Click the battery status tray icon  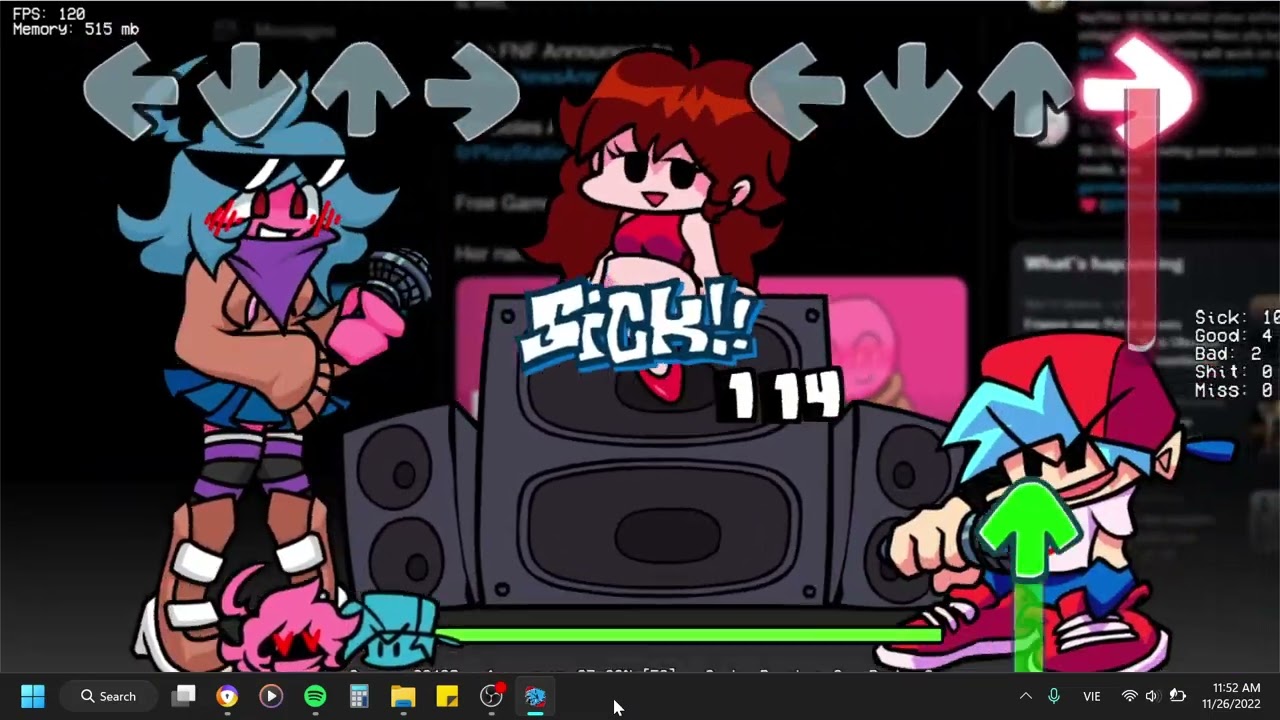pos(1177,696)
